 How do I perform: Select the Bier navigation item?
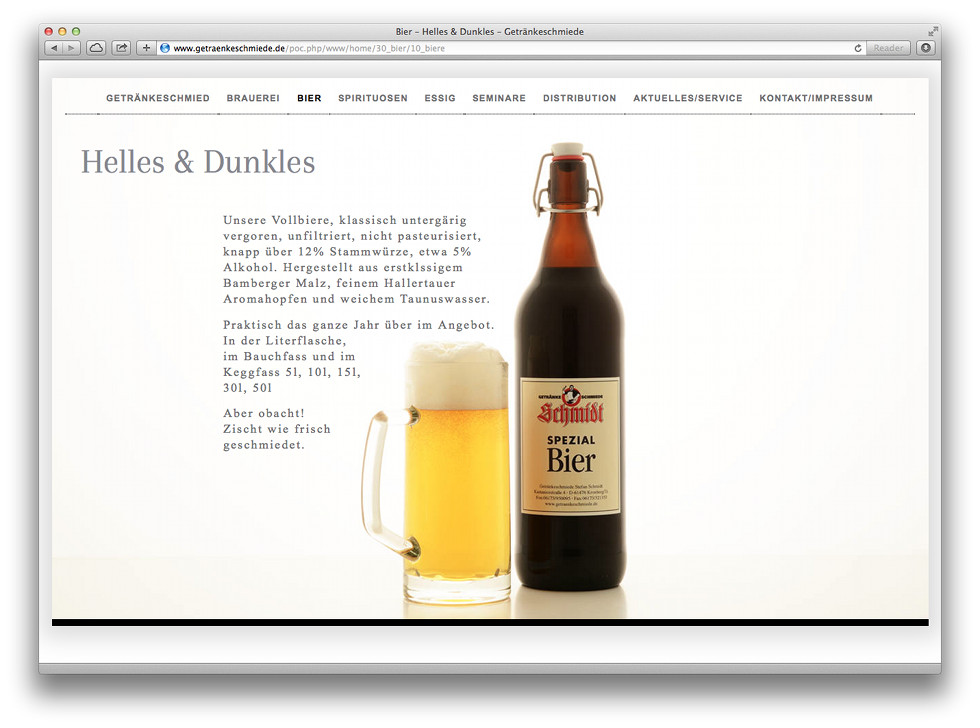point(309,98)
